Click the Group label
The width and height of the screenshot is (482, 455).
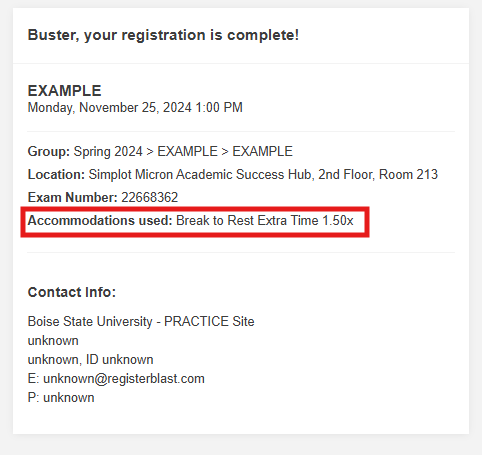[x=49, y=152]
